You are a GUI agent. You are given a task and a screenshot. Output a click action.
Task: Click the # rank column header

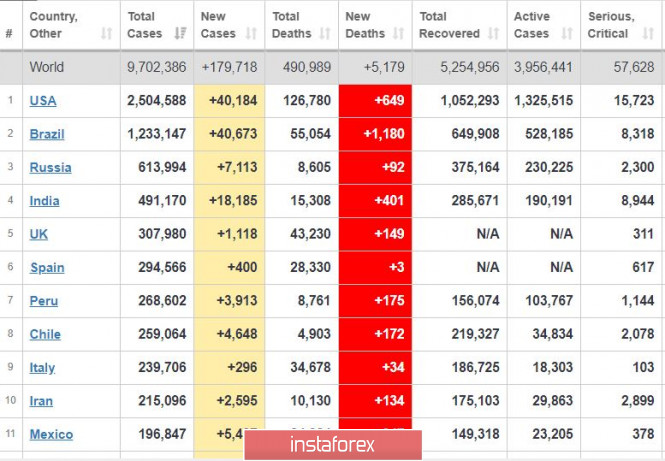9,34
